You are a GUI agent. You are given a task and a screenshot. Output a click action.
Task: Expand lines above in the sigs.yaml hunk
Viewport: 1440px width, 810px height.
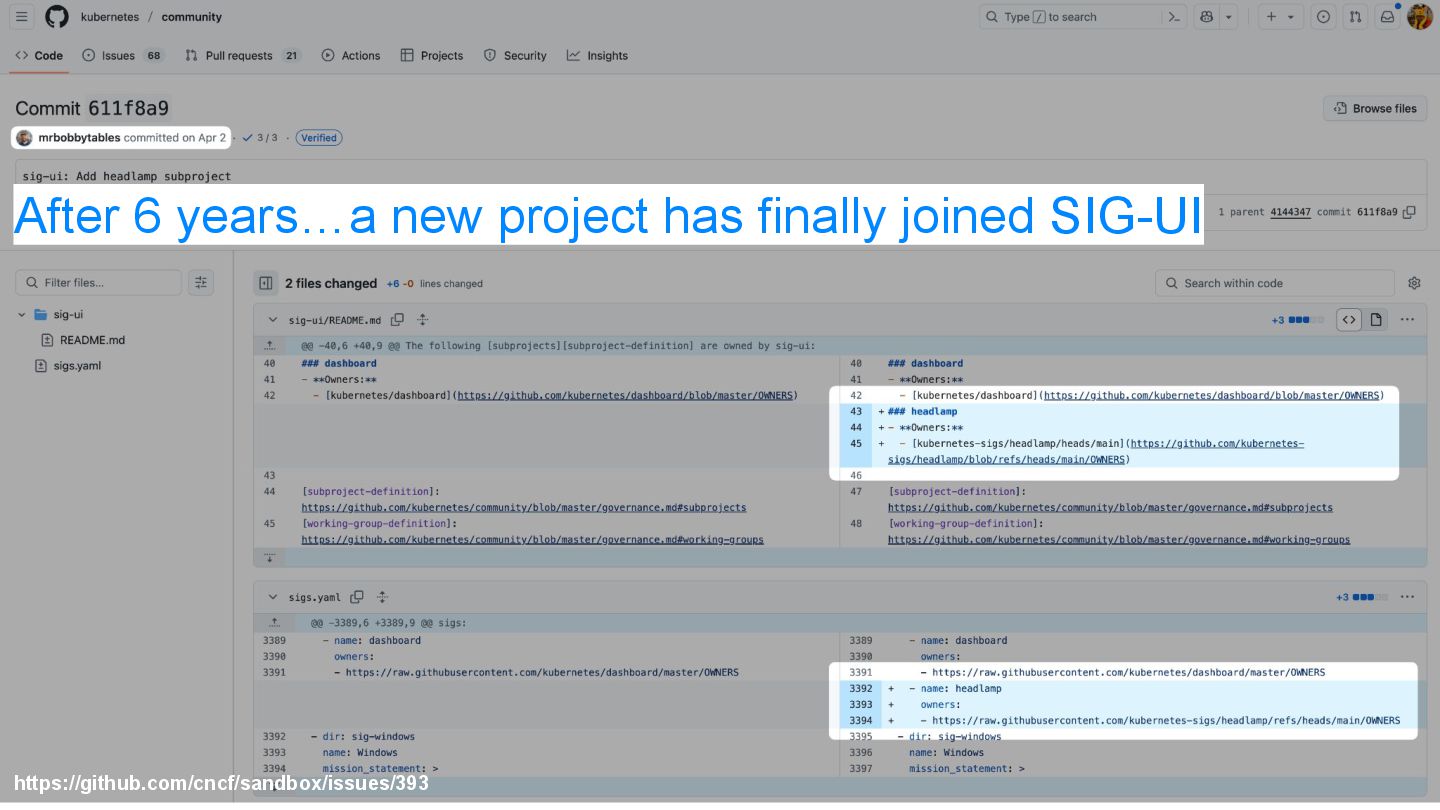(x=274, y=622)
